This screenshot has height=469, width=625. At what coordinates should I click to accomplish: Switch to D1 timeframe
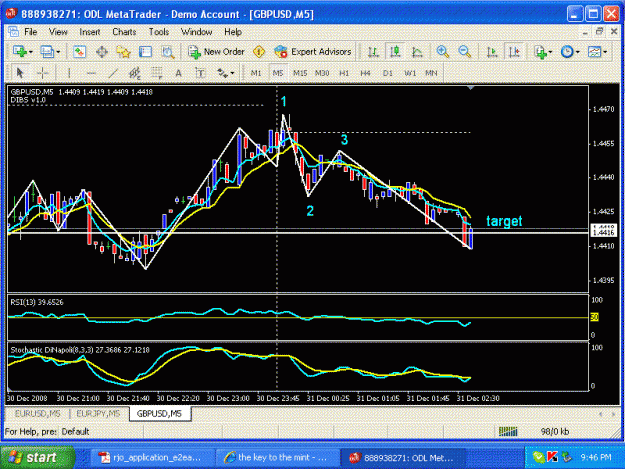click(387, 73)
